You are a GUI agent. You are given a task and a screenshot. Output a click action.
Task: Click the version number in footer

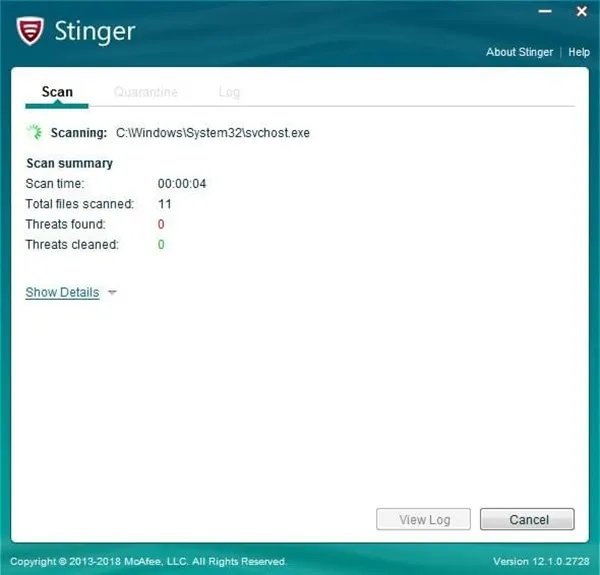pos(540,561)
